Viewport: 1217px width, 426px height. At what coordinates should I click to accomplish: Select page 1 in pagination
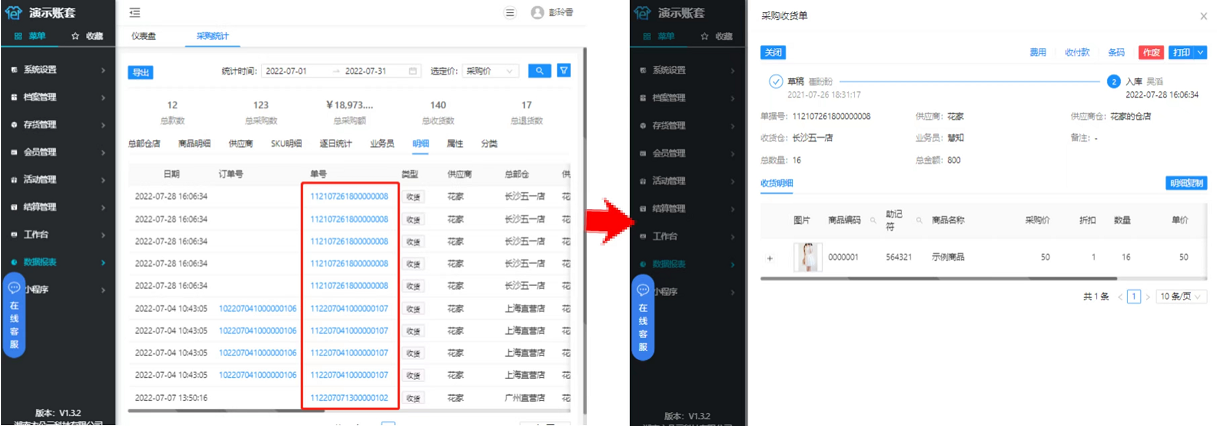tap(1134, 297)
